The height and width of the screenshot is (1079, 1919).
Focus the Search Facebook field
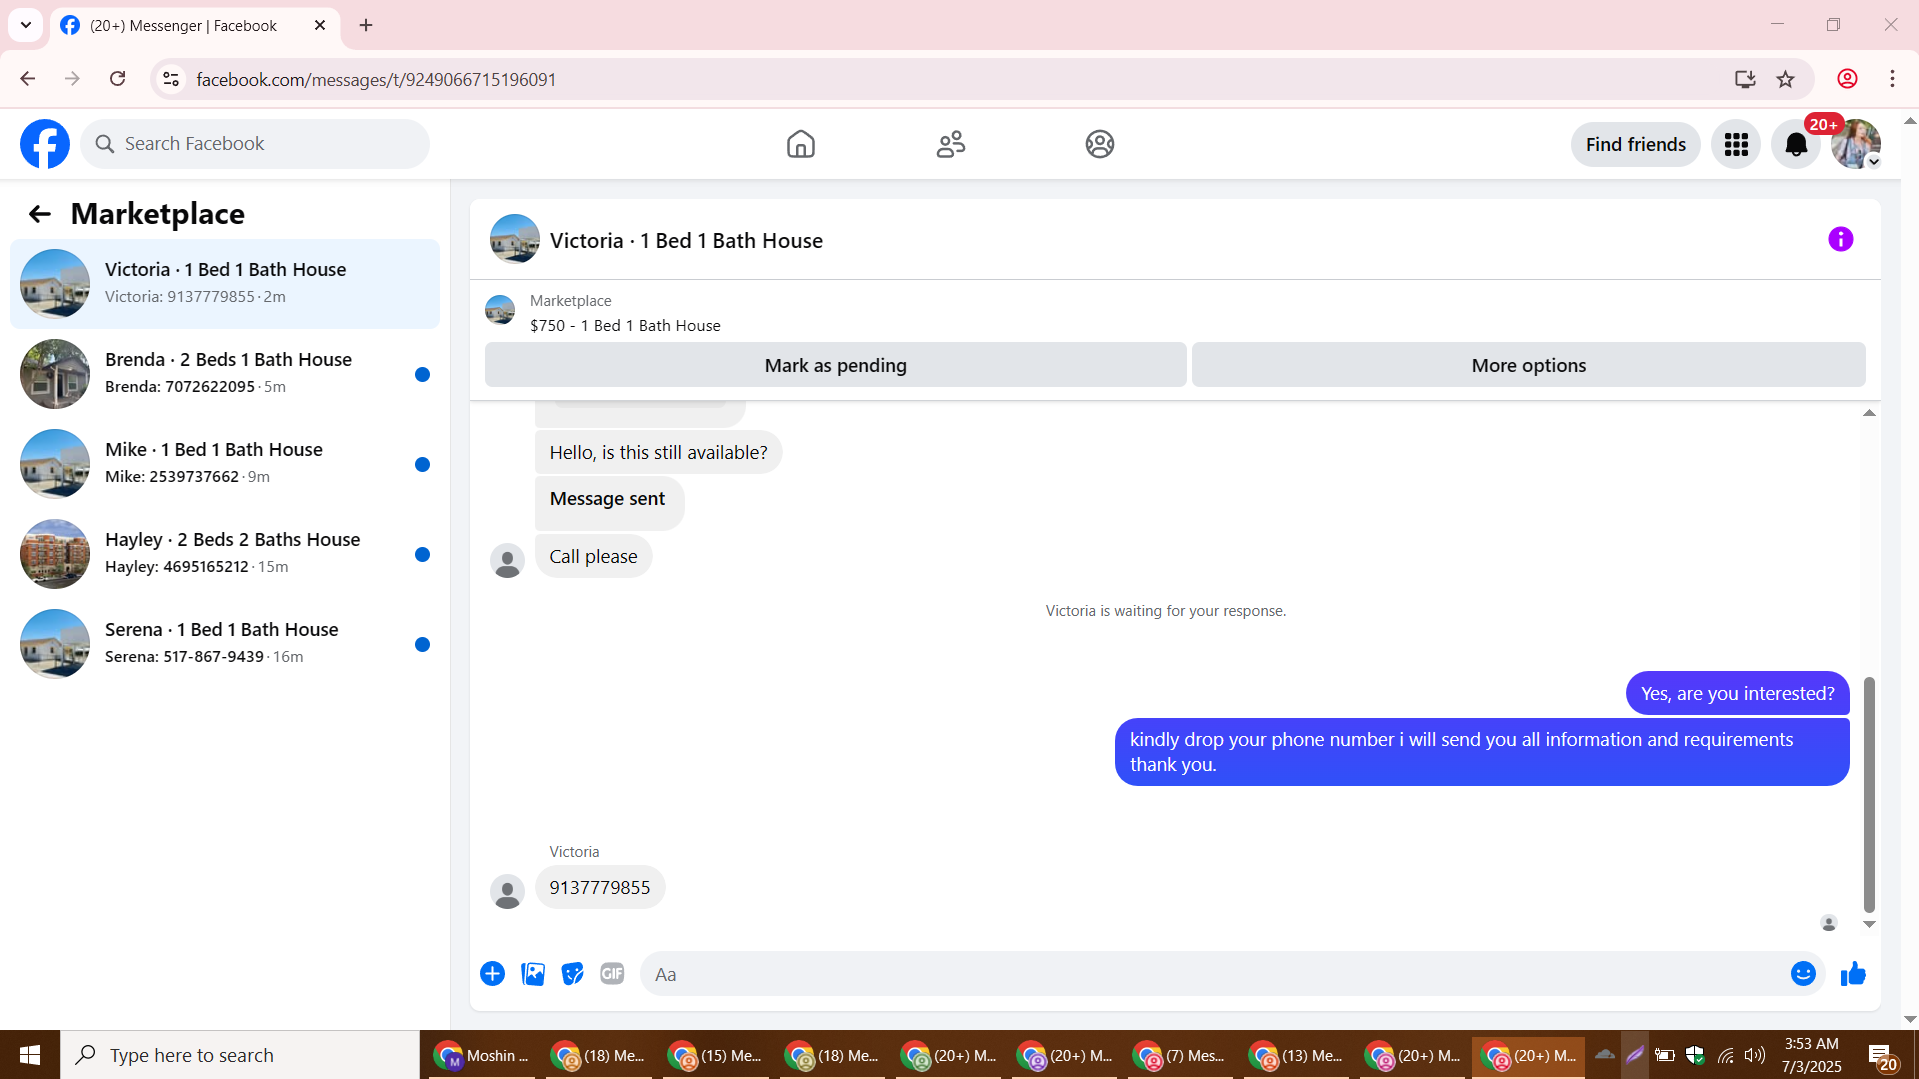point(255,144)
